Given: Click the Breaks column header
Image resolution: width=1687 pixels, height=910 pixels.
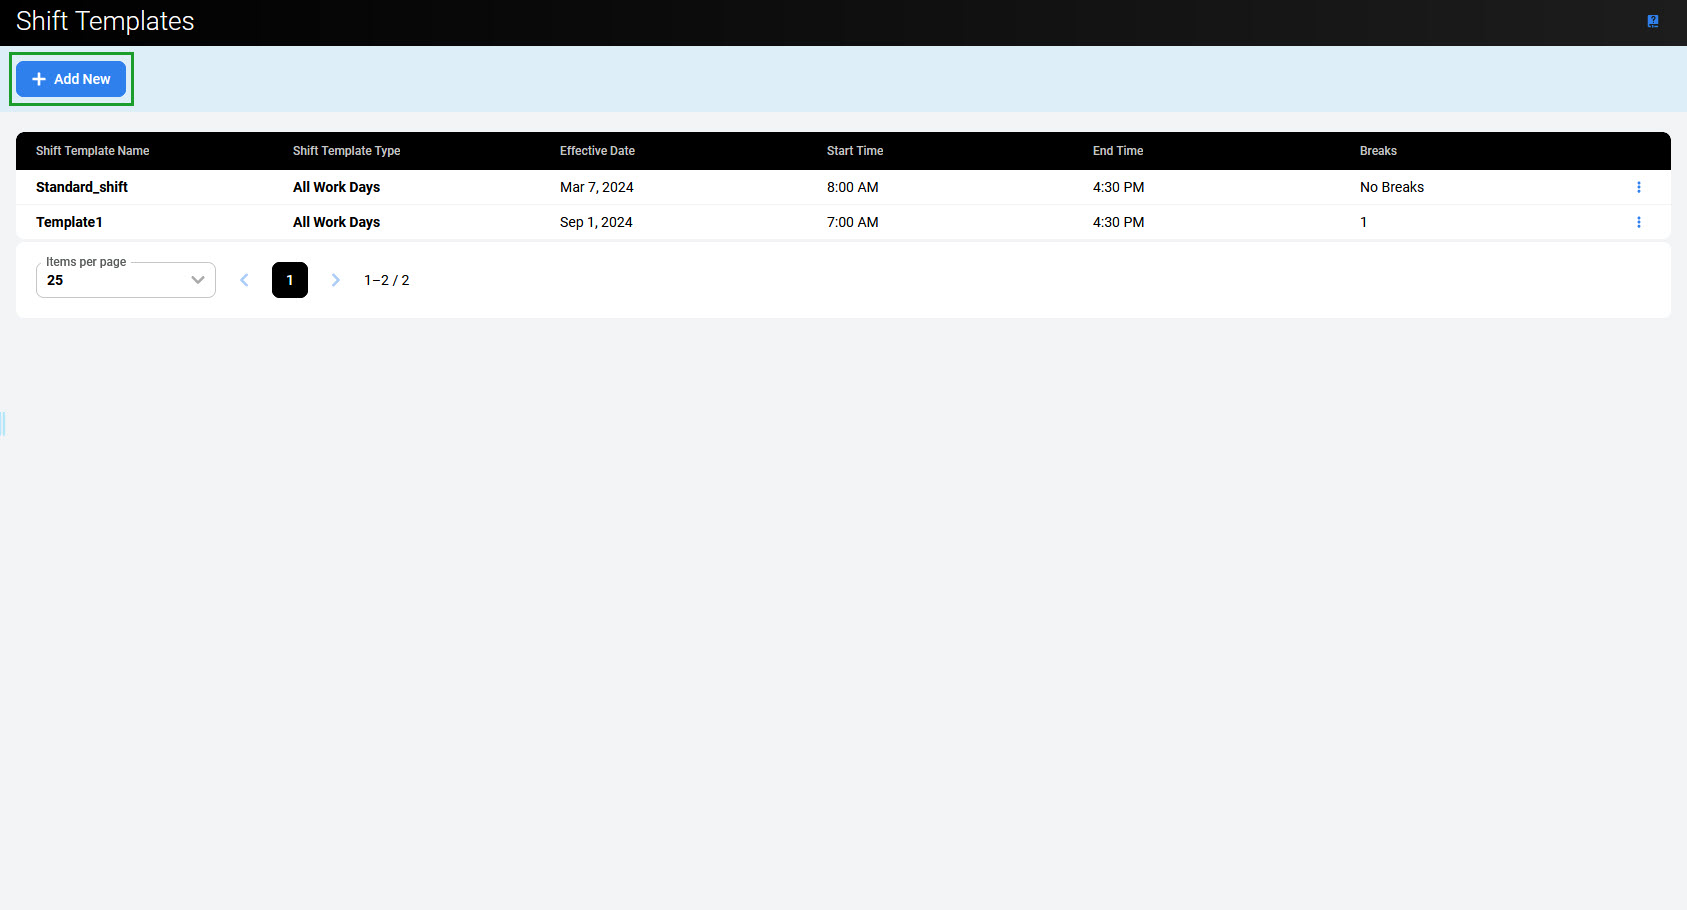Looking at the screenshot, I should 1378,151.
